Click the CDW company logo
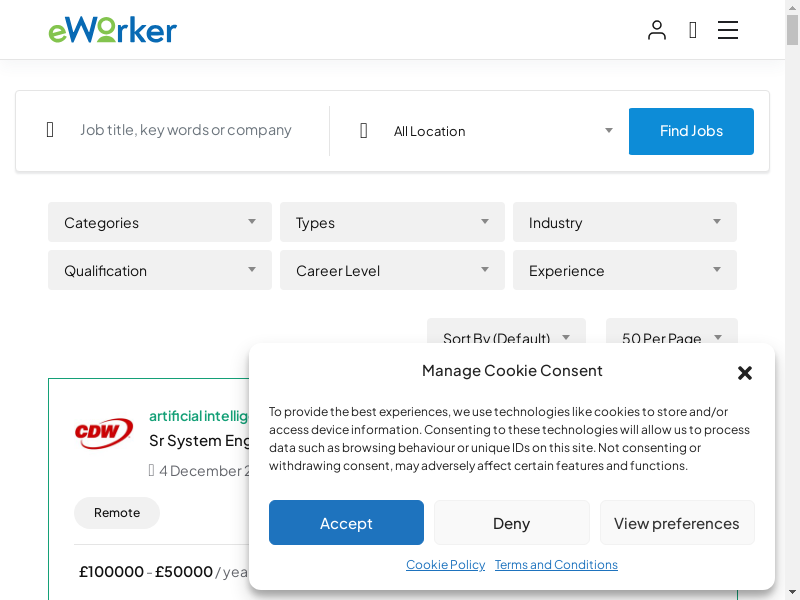 [x=104, y=432]
